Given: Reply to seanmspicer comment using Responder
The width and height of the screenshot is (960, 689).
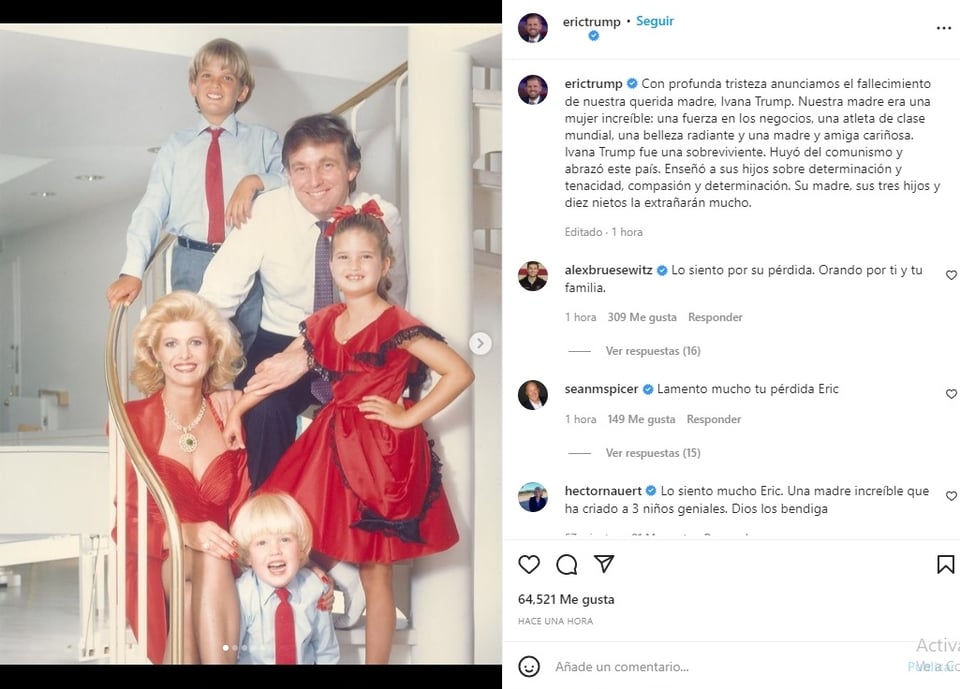Looking at the screenshot, I should (x=714, y=420).
